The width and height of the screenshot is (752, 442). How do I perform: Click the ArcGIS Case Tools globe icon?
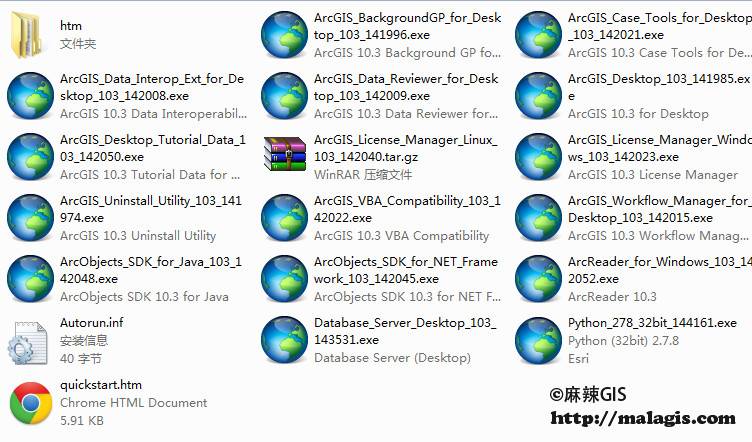click(x=539, y=35)
